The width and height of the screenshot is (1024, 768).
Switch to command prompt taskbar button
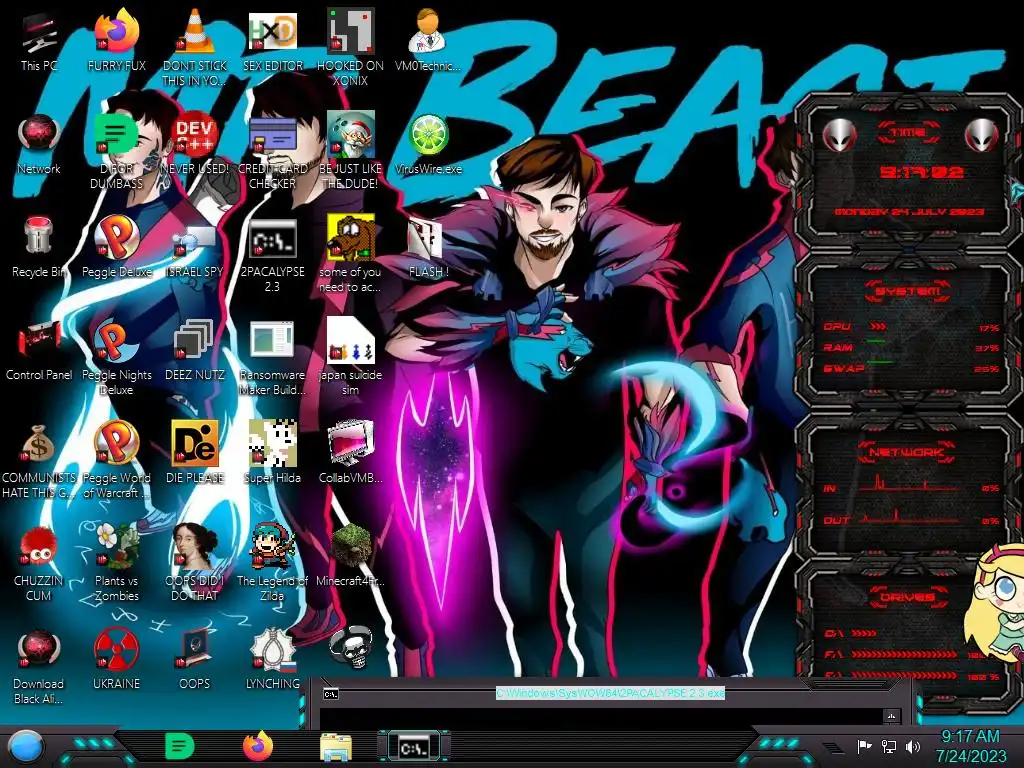(x=414, y=746)
